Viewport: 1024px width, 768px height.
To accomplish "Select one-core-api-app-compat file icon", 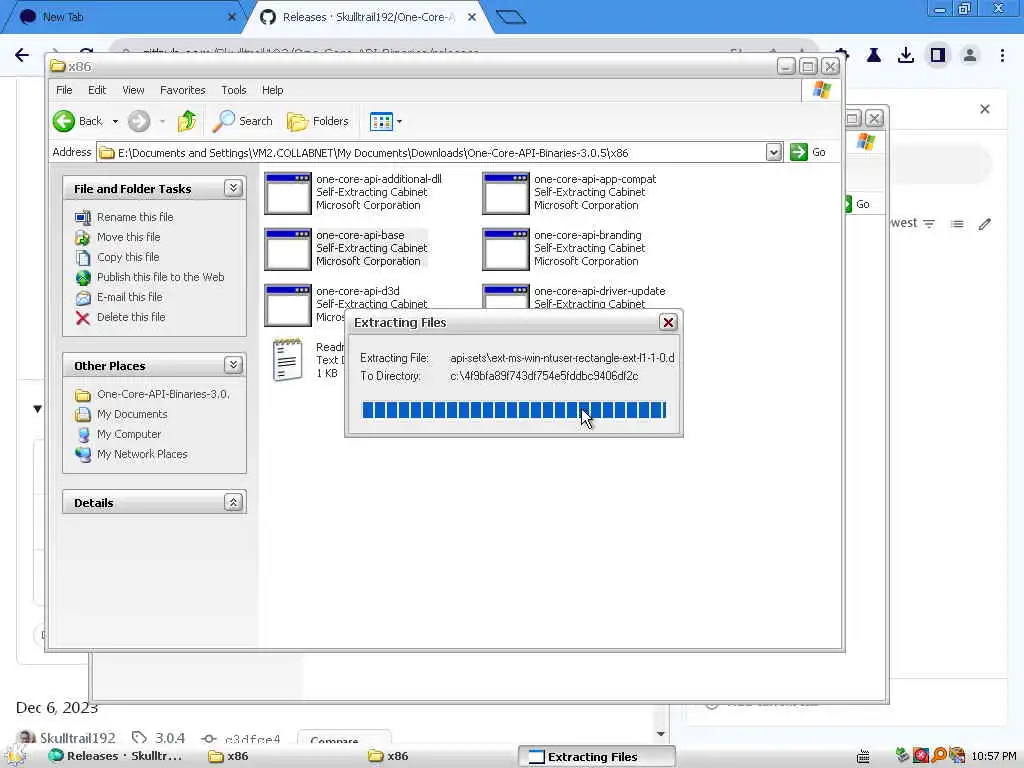I will (505, 193).
